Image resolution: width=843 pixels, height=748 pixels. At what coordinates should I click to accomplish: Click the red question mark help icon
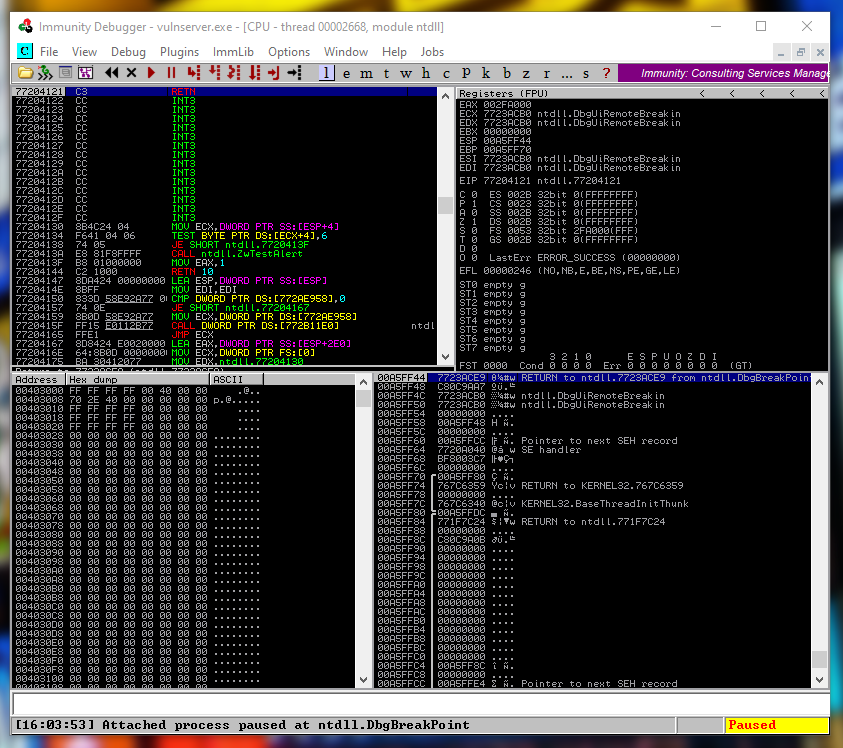(605, 73)
